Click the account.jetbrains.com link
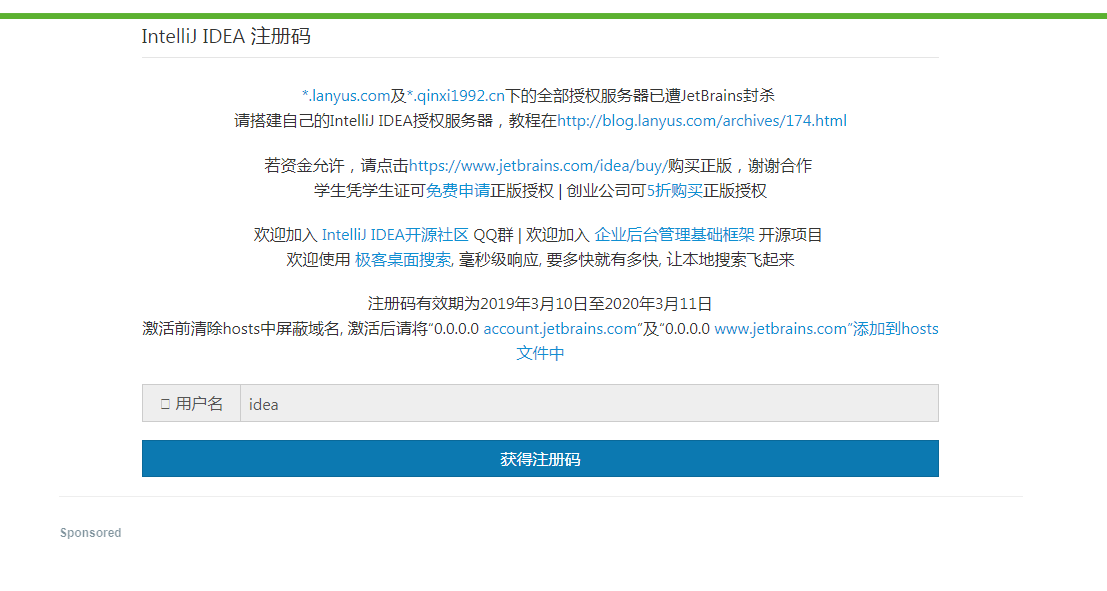 [560, 329]
